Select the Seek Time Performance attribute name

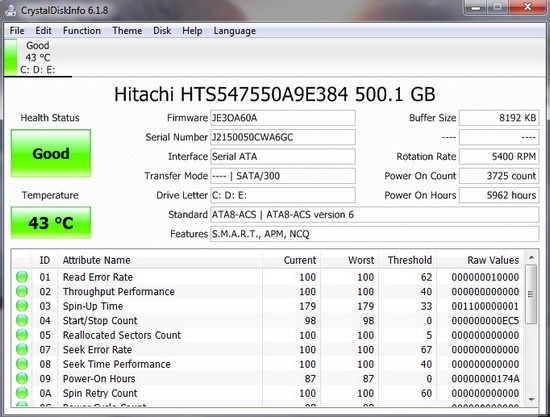[x=116, y=364]
